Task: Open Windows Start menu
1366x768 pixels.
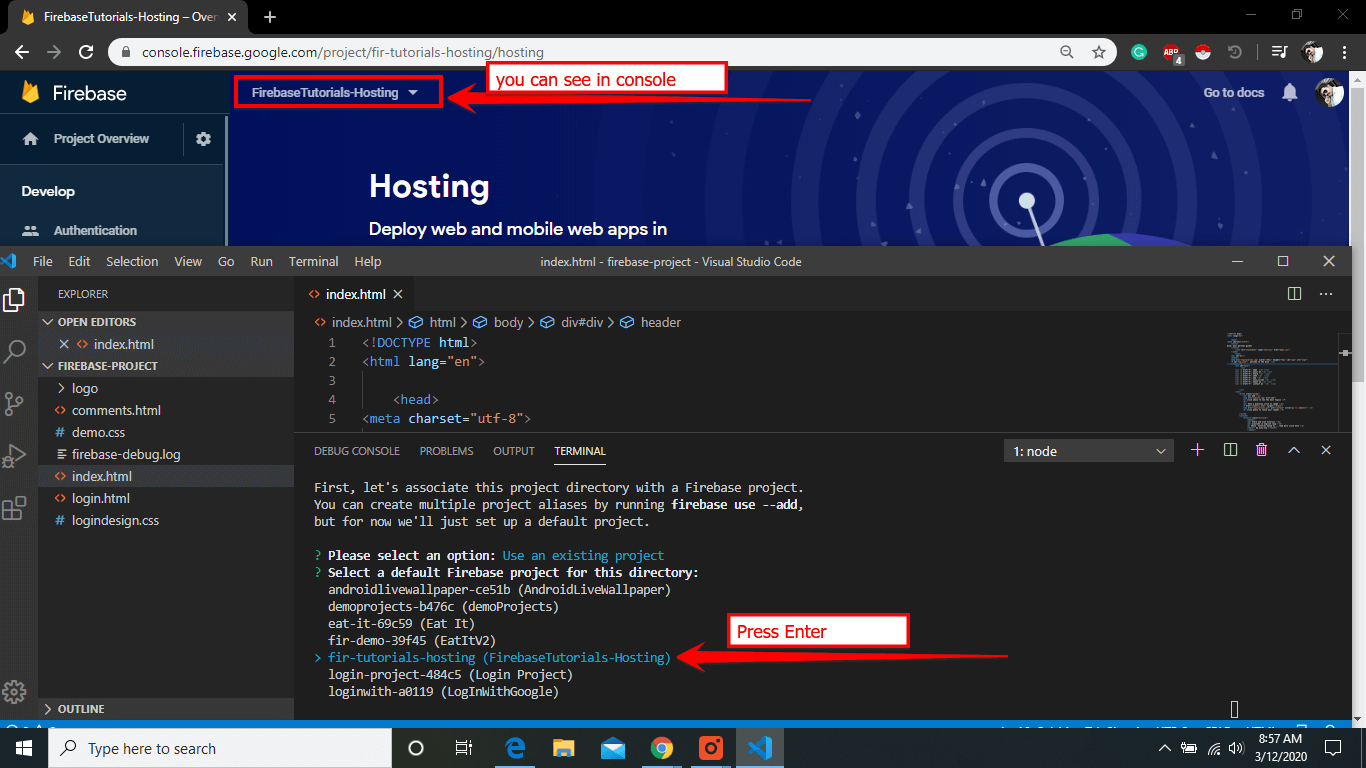Action: (24, 748)
